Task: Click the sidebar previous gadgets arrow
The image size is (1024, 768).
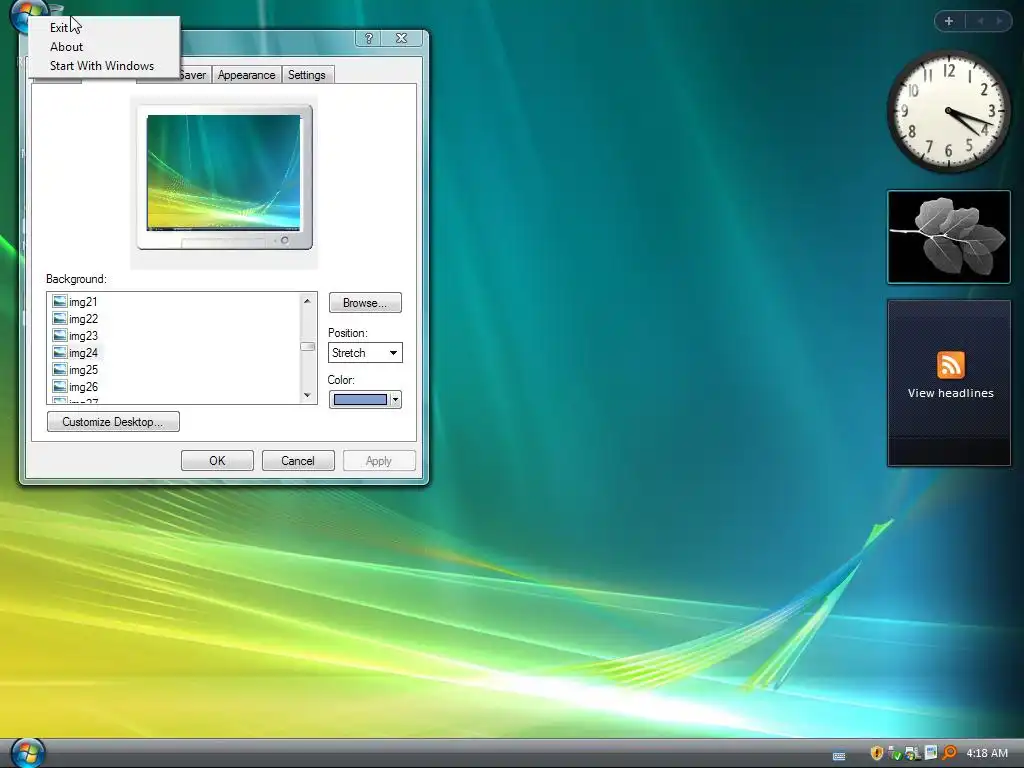Action: 980,21
